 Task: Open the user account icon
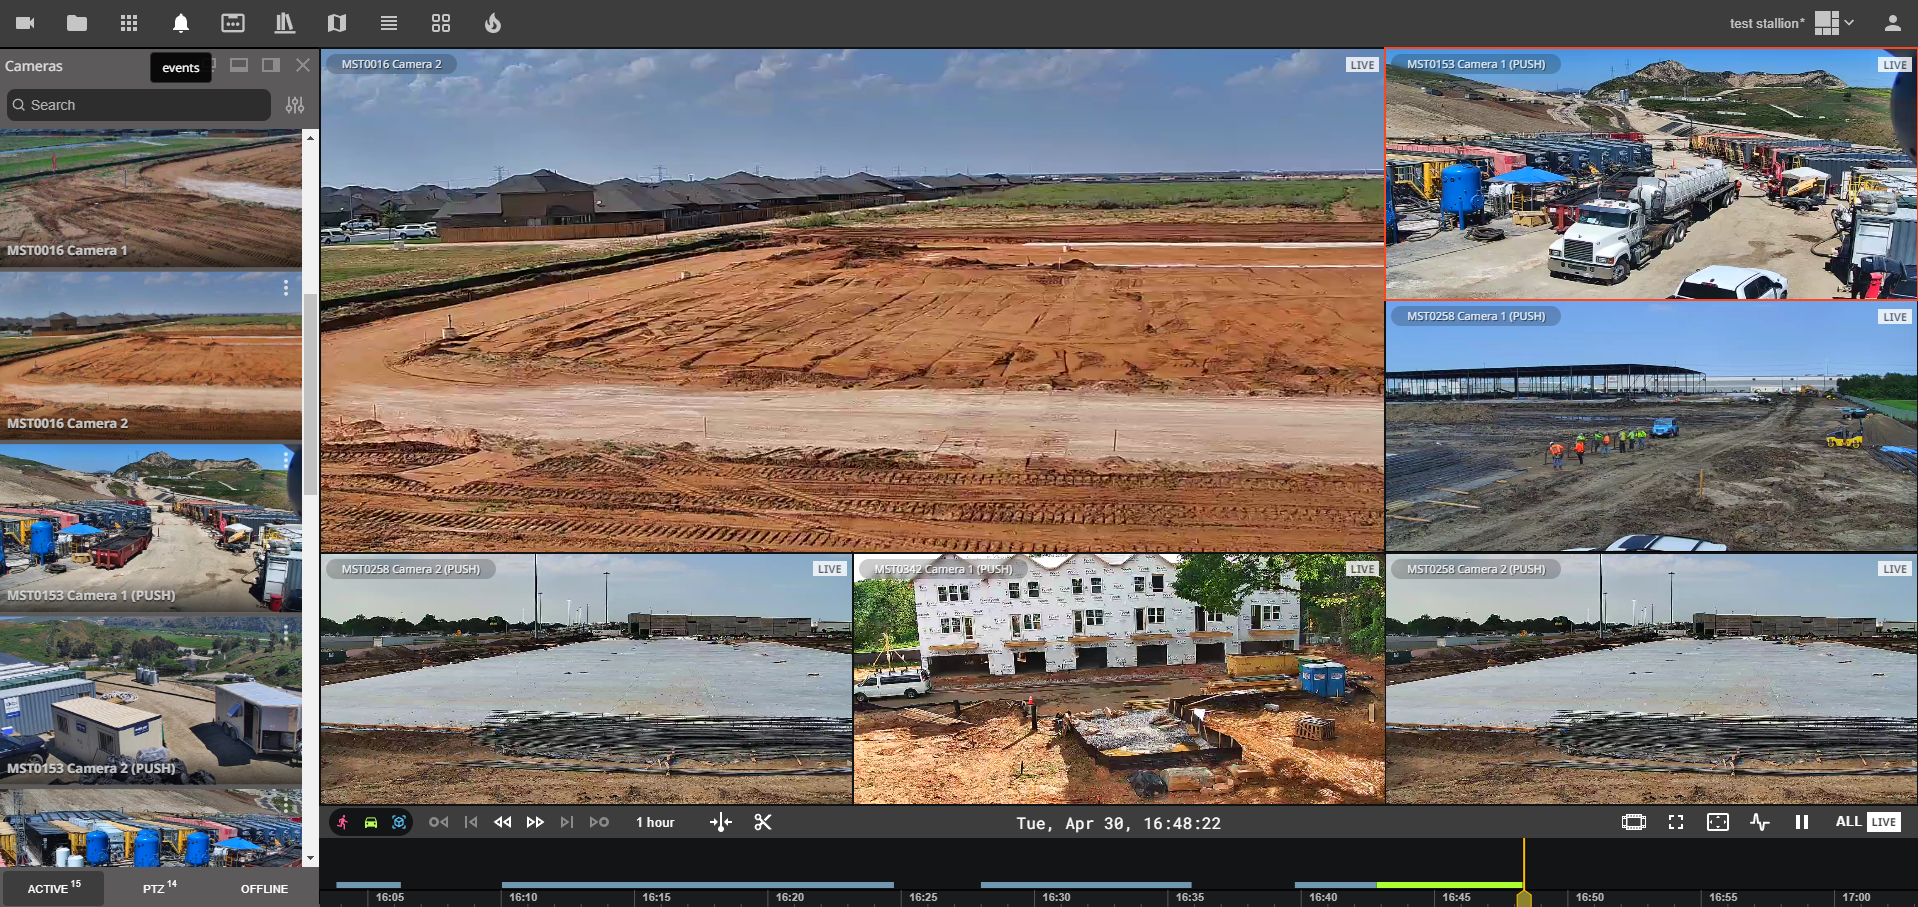point(1892,23)
